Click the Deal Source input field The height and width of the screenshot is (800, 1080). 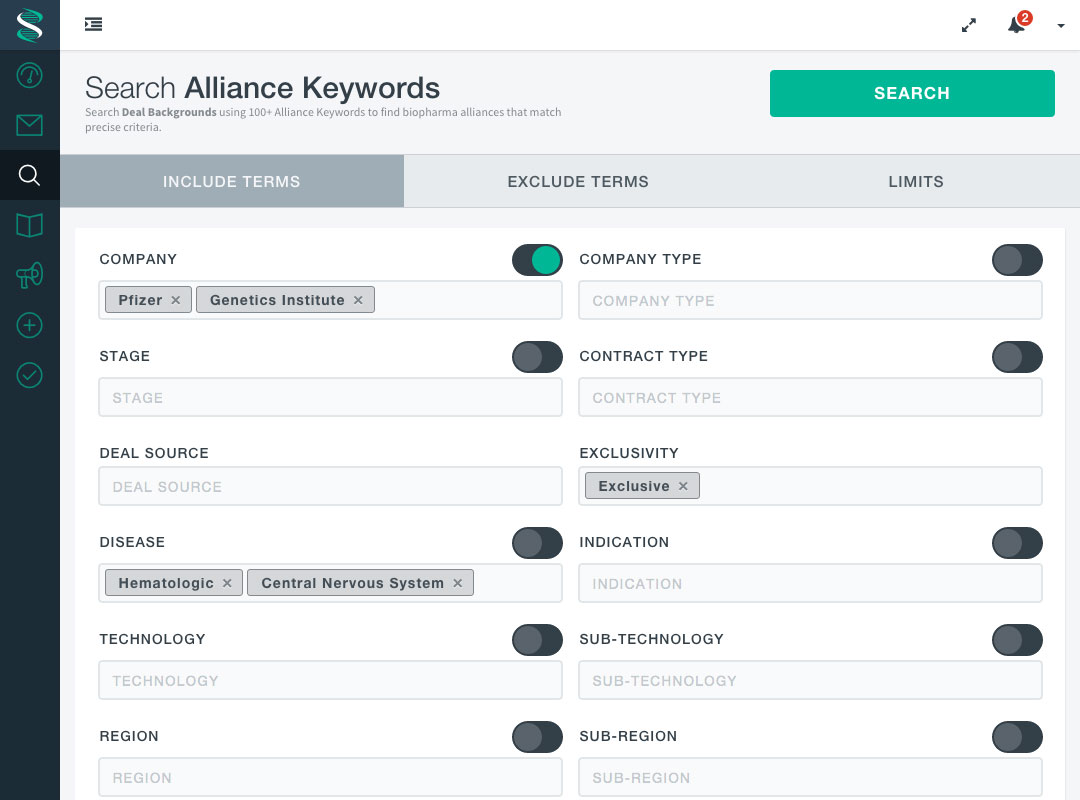pos(330,487)
